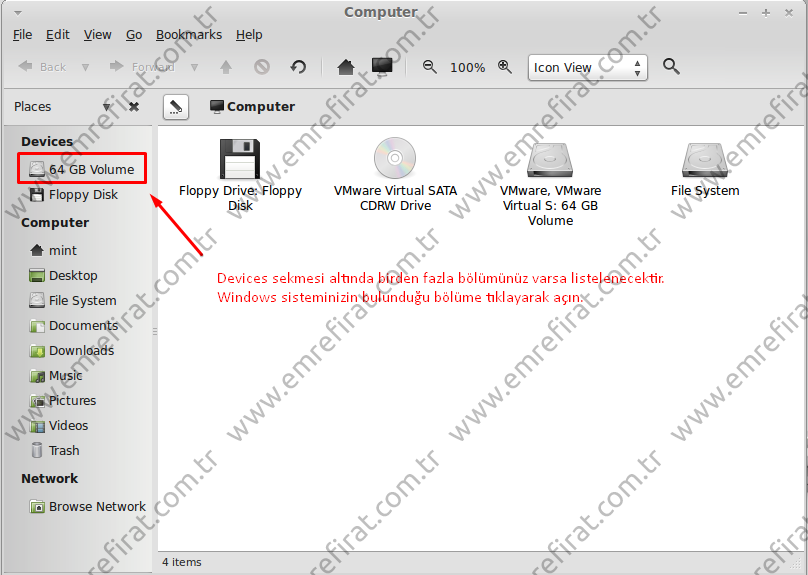Zoom in with the plus magnifier
The image size is (808, 575).
point(504,67)
